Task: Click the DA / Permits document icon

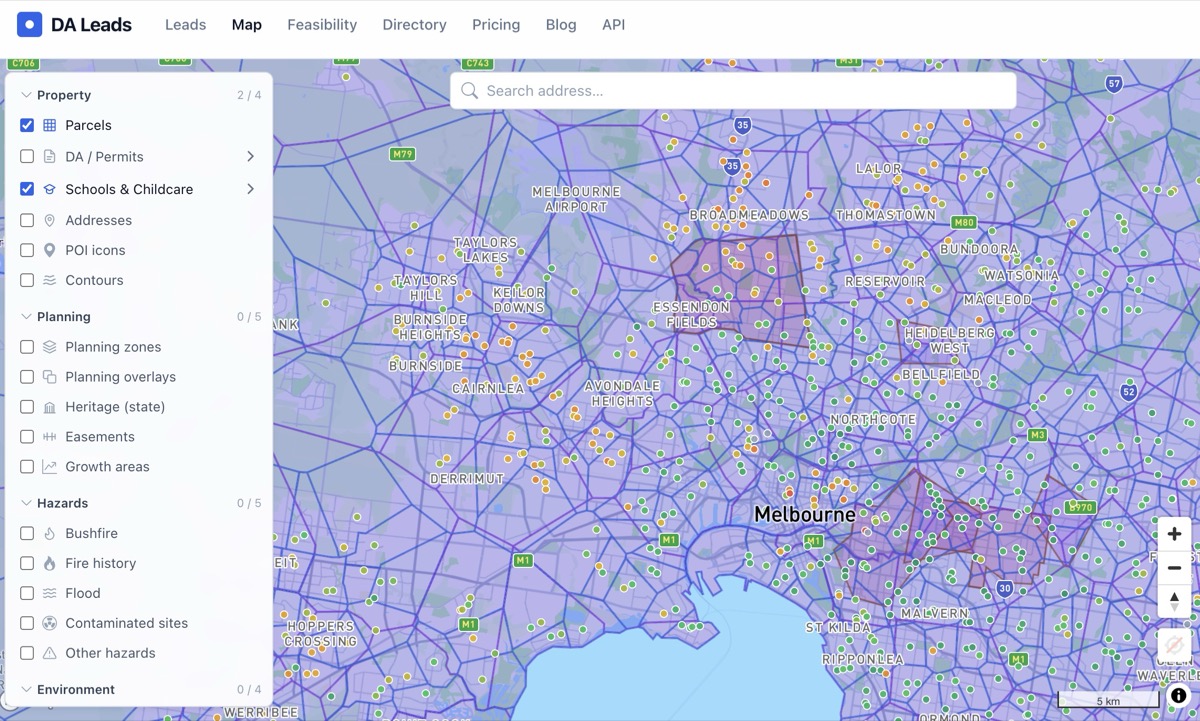Action: (49, 157)
